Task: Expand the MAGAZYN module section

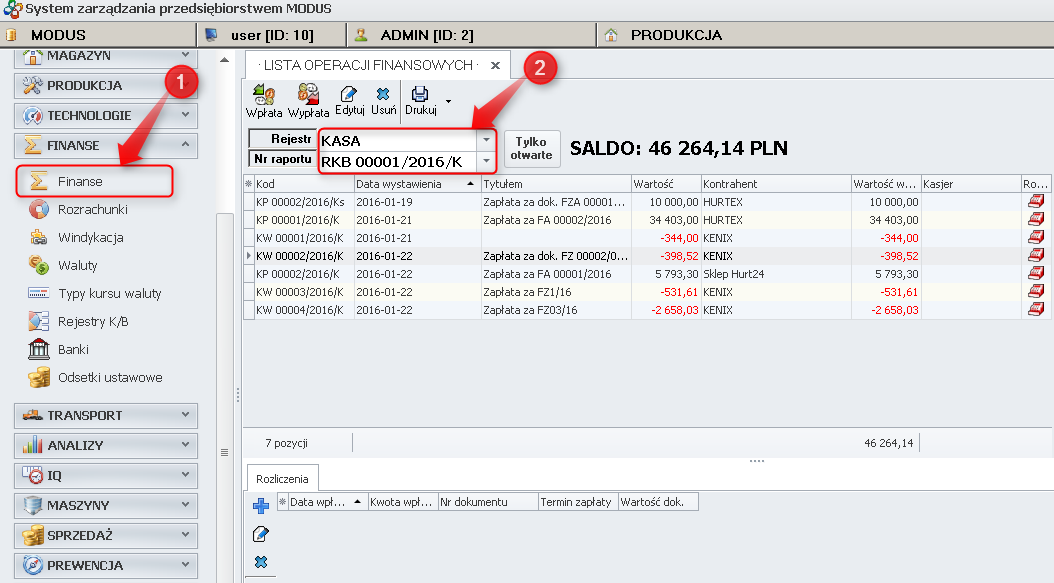Action: (x=106, y=57)
